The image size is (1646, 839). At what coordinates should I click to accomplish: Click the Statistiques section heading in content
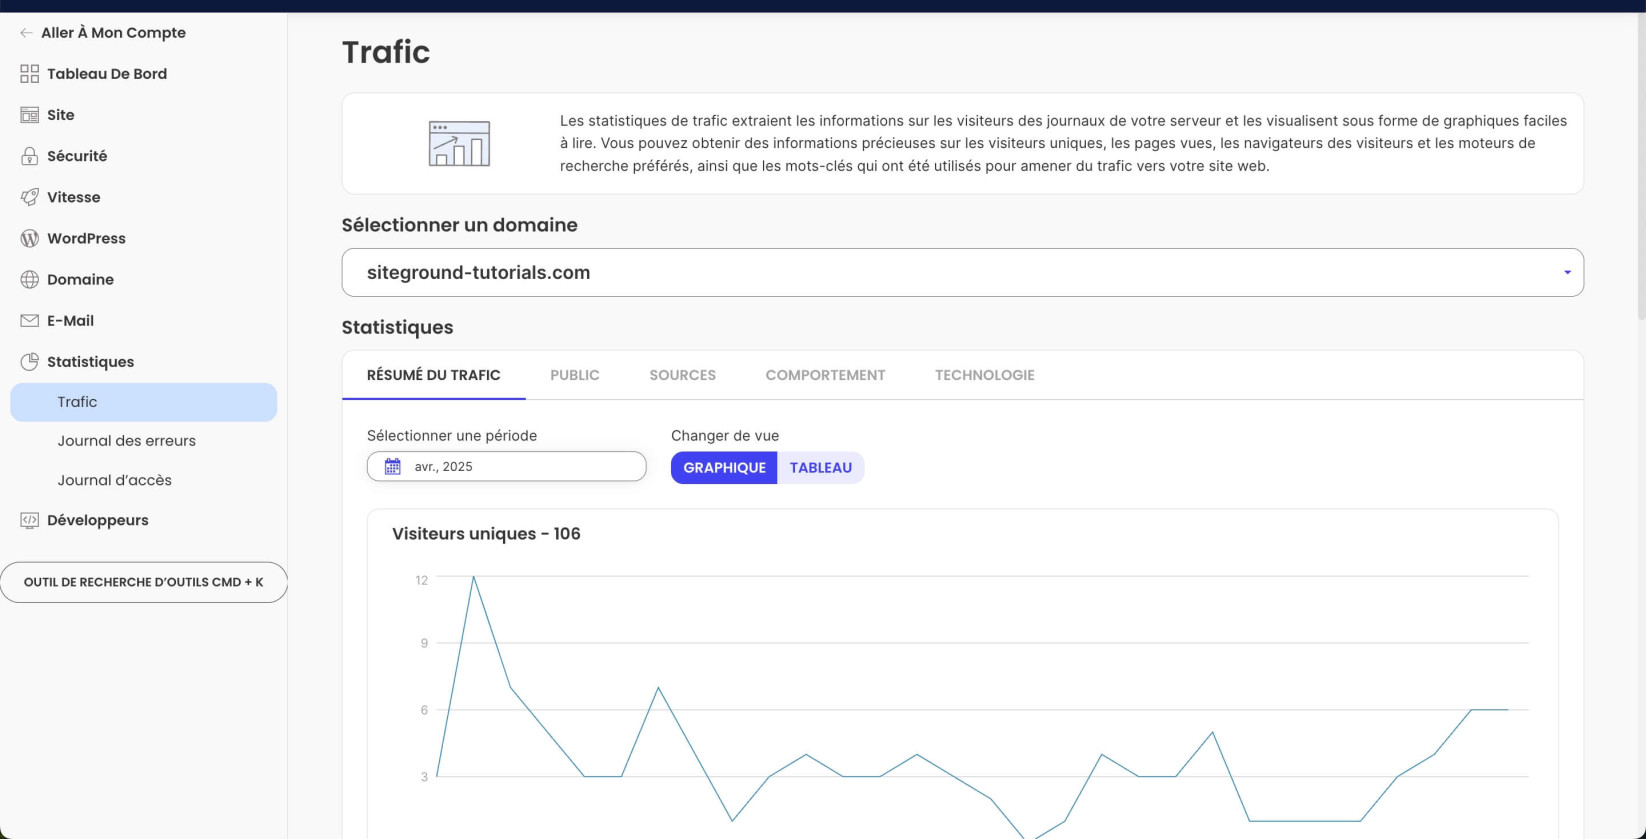397,328
